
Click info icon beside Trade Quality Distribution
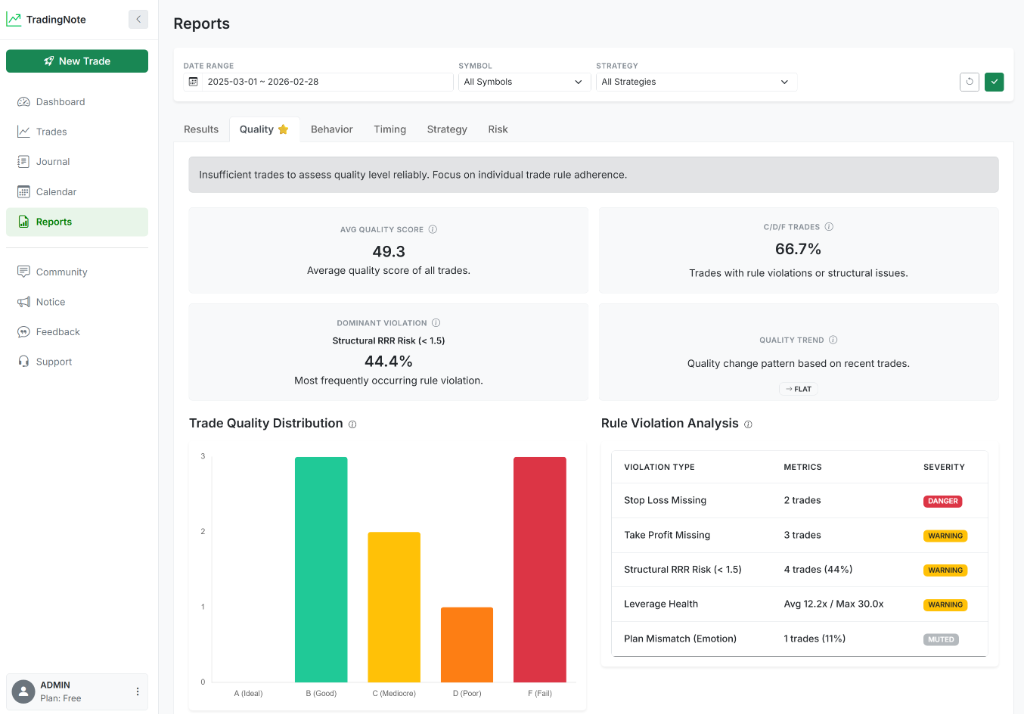coord(352,425)
